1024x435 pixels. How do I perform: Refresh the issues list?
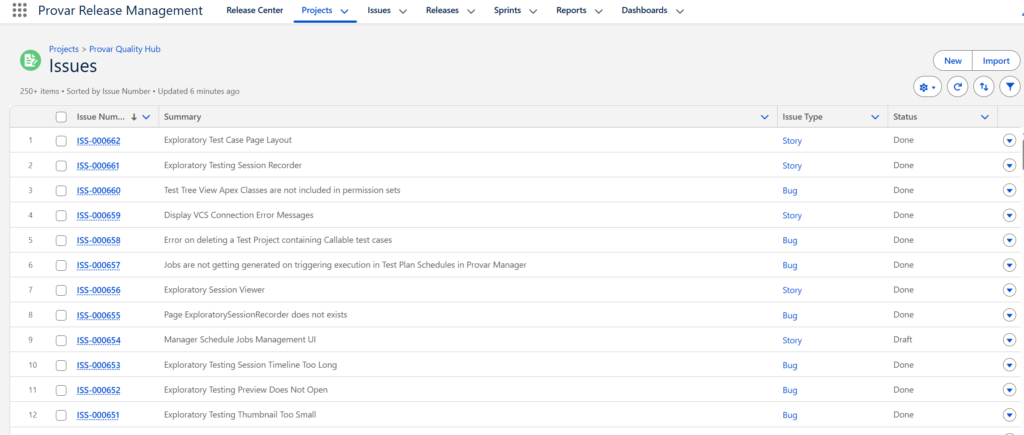tap(957, 87)
